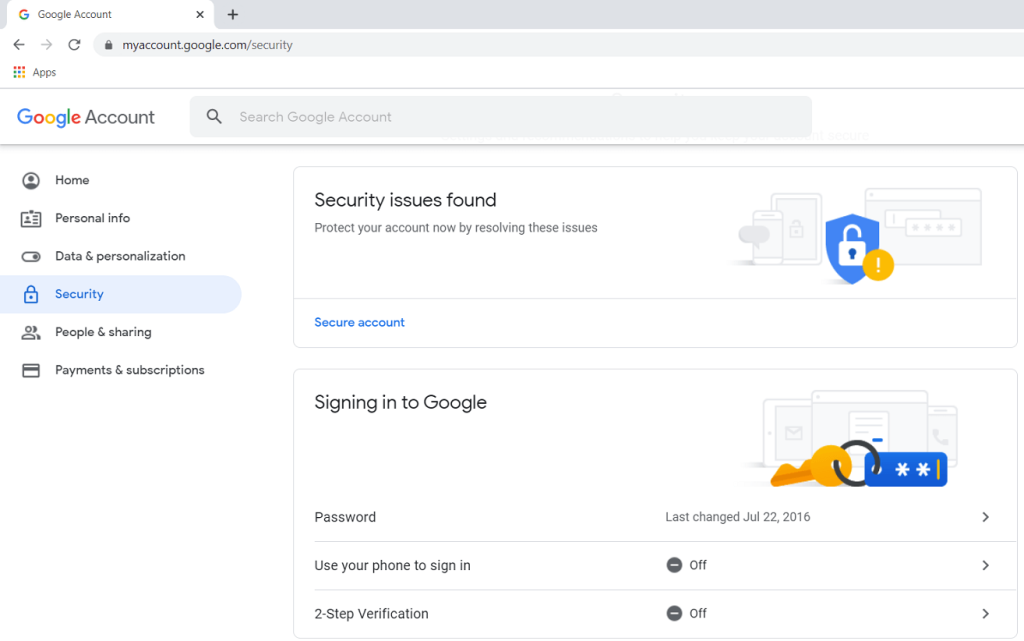This screenshot has width=1024, height=641.
Task: Click the Home person icon in sidebar
Action: tap(31, 181)
